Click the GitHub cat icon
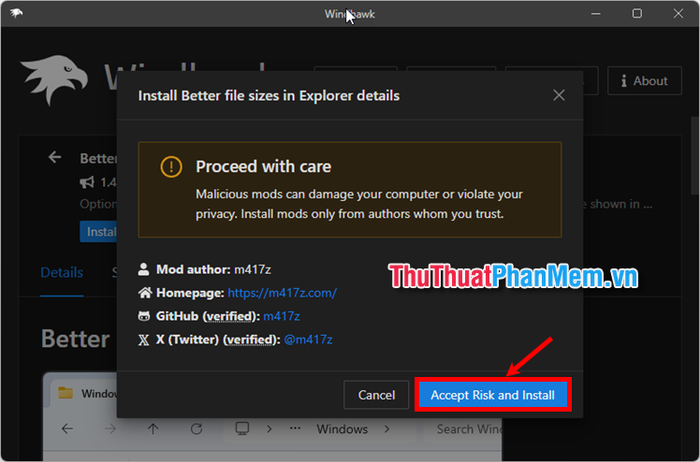Image resolution: width=700 pixels, height=462 pixels. (x=144, y=316)
